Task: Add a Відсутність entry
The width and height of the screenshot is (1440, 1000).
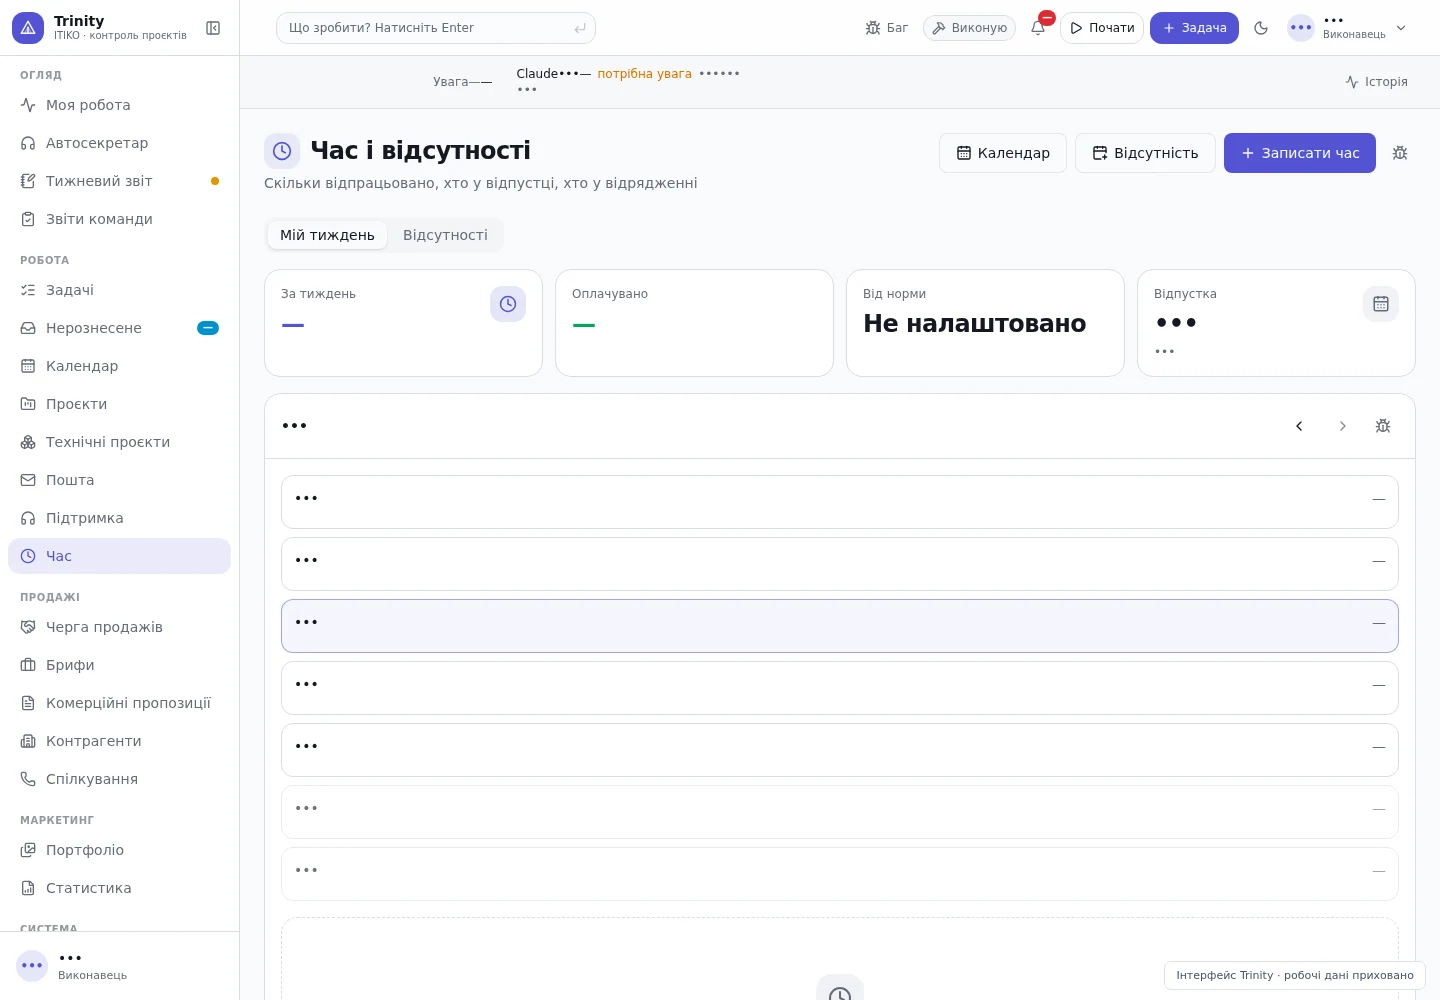Action: 1145,153
